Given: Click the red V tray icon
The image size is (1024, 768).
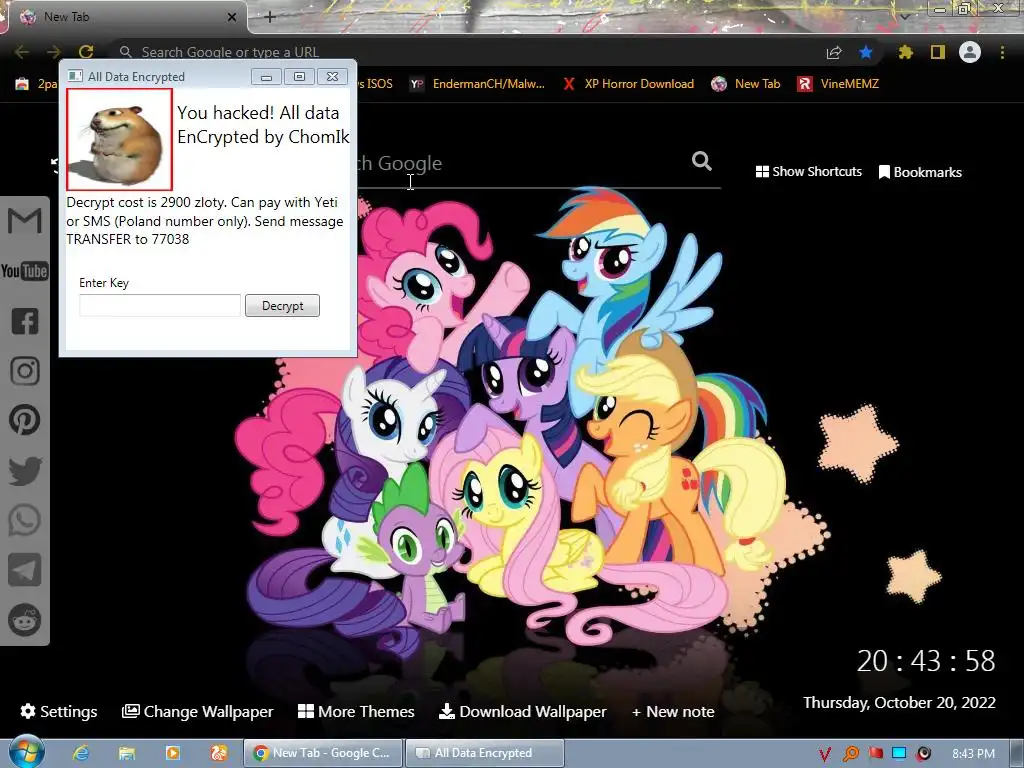Looking at the screenshot, I should click(x=825, y=754).
